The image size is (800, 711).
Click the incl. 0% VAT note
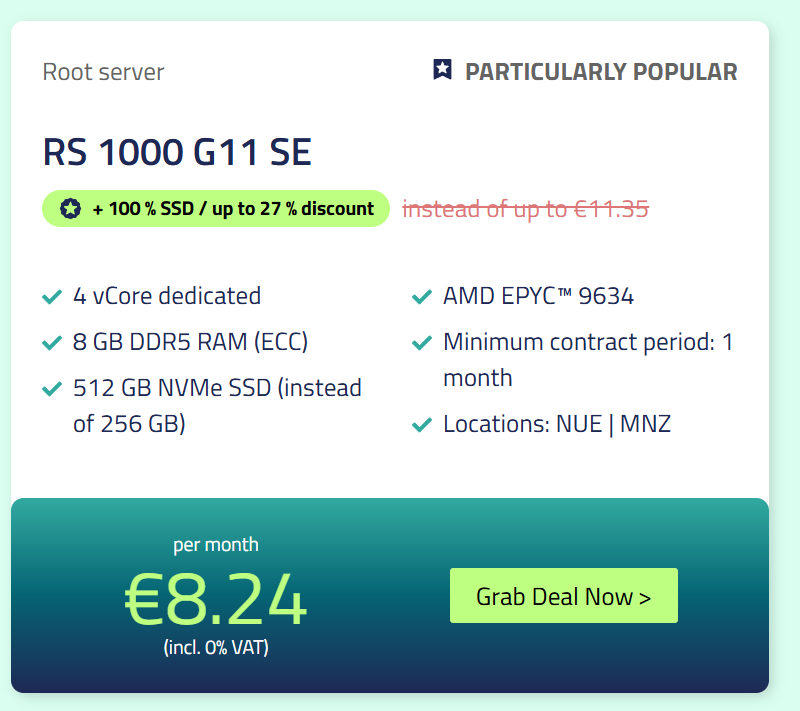pyautogui.click(x=216, y=647)
